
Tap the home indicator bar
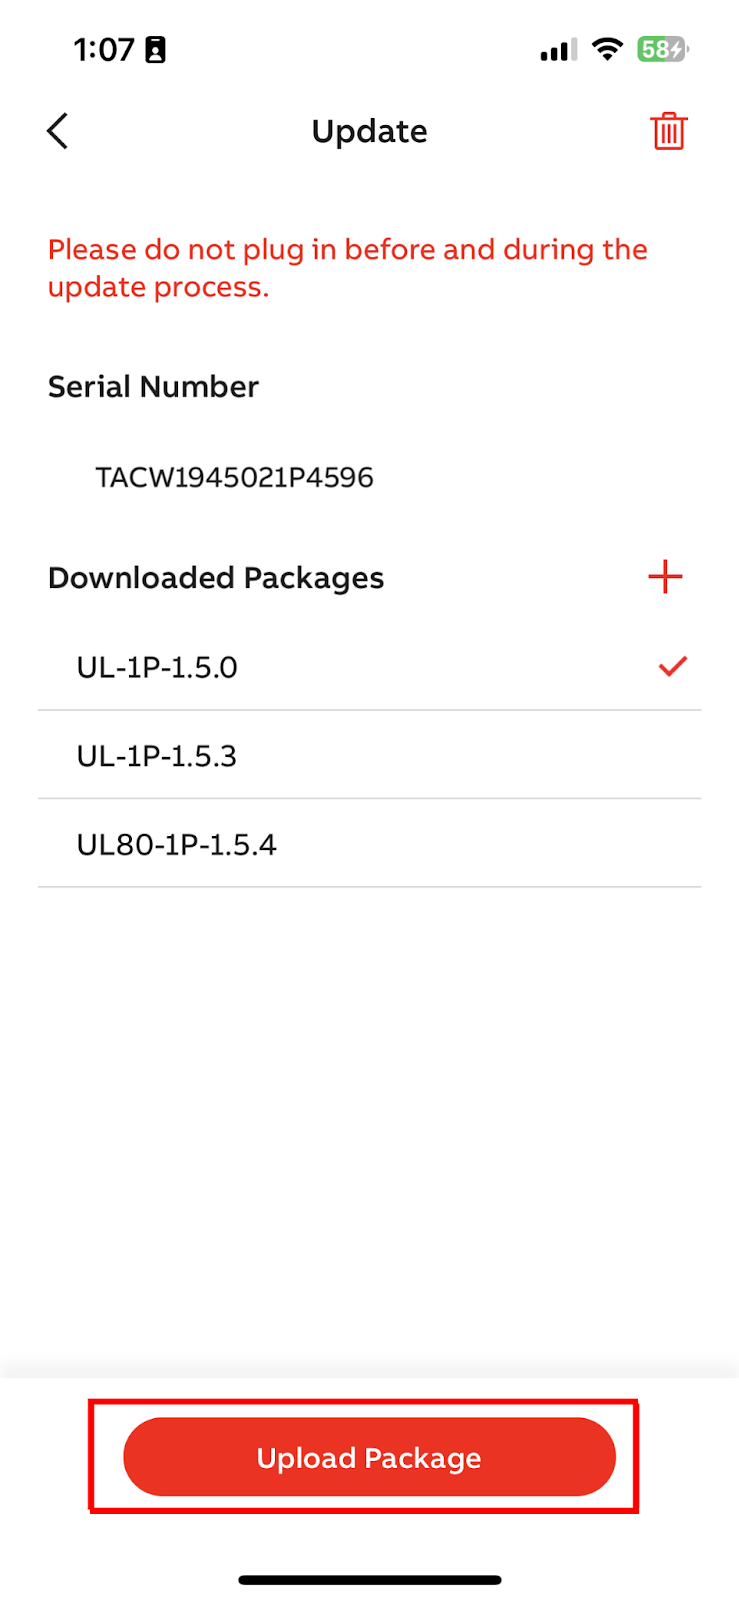click(369, 1580)
